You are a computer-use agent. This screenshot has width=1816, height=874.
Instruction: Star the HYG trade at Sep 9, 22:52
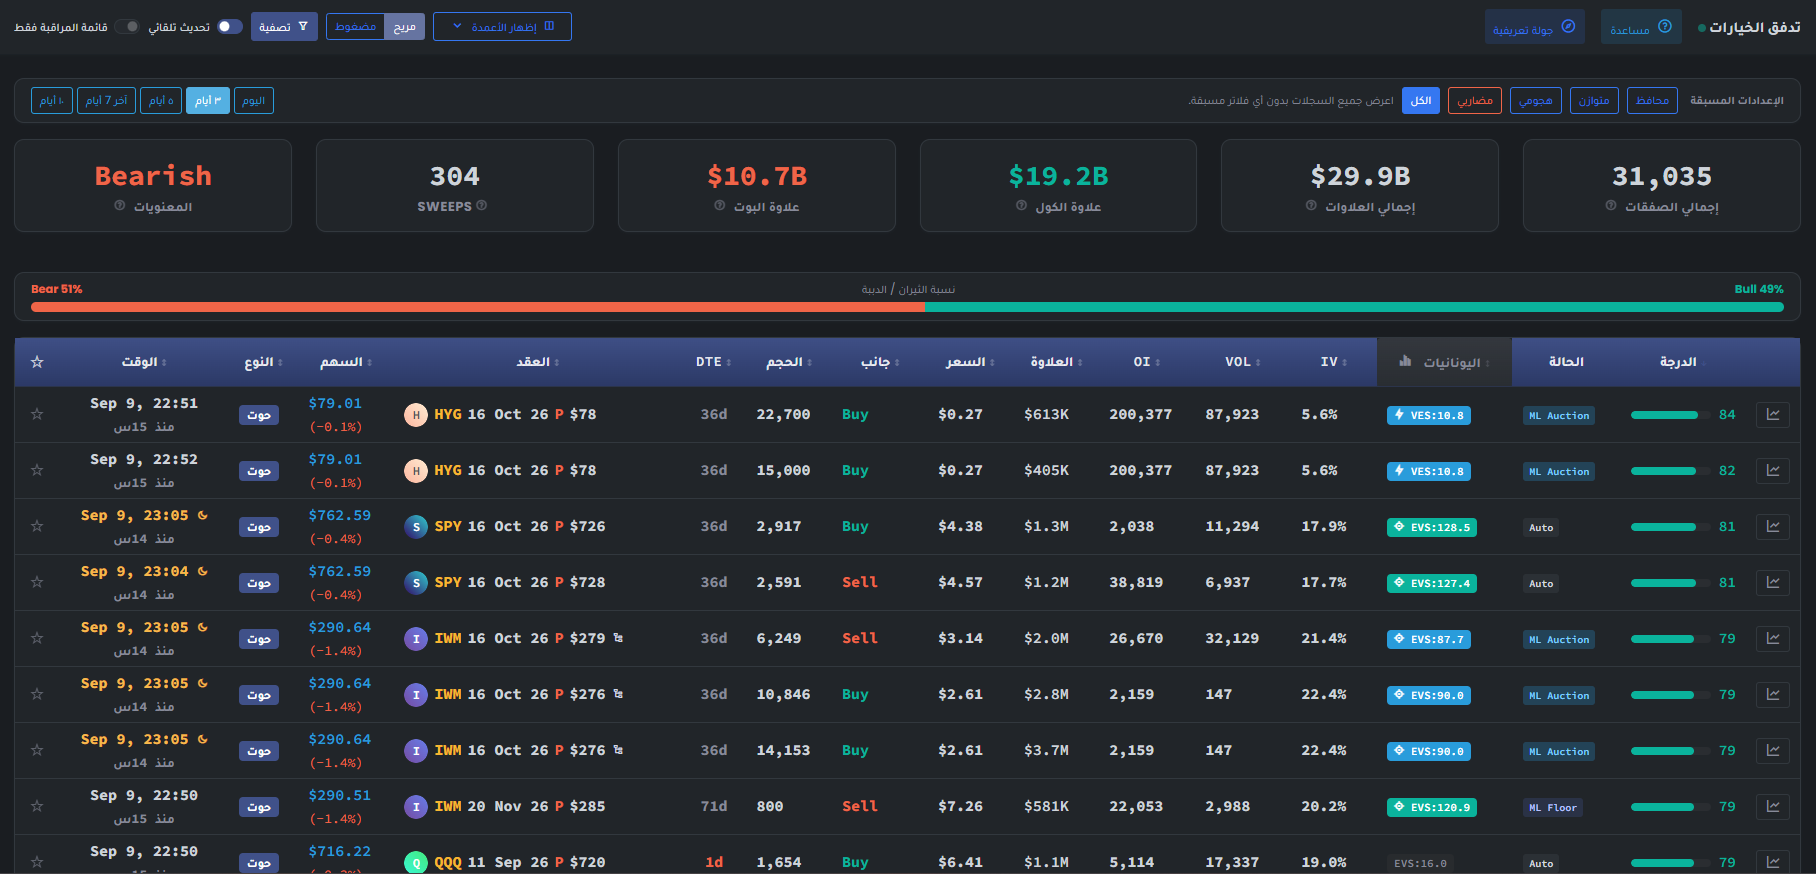pyautogui.click(x=37, y=470)
